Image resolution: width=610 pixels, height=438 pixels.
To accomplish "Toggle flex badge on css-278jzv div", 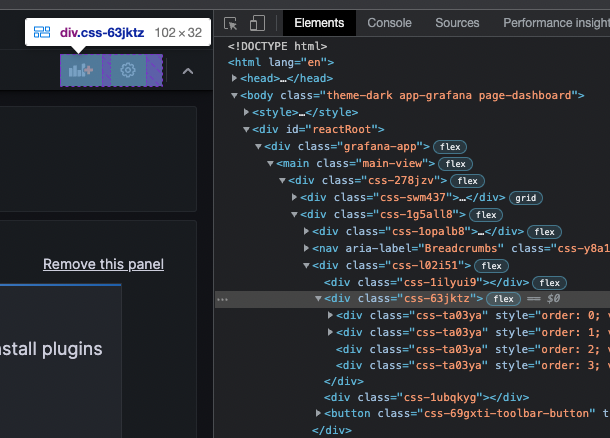I will point(467,181).
